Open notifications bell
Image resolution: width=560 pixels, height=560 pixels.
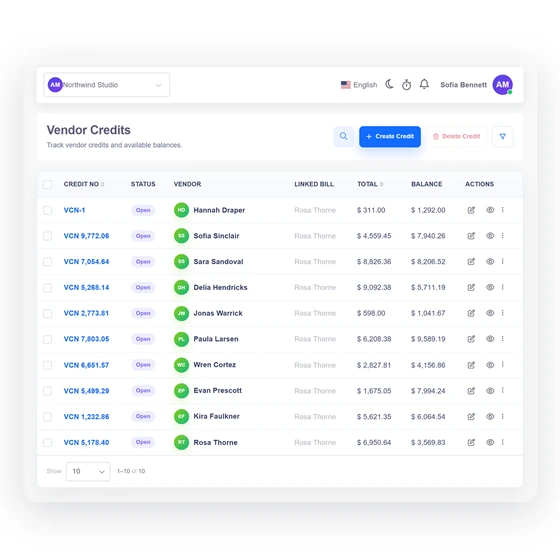424,84
